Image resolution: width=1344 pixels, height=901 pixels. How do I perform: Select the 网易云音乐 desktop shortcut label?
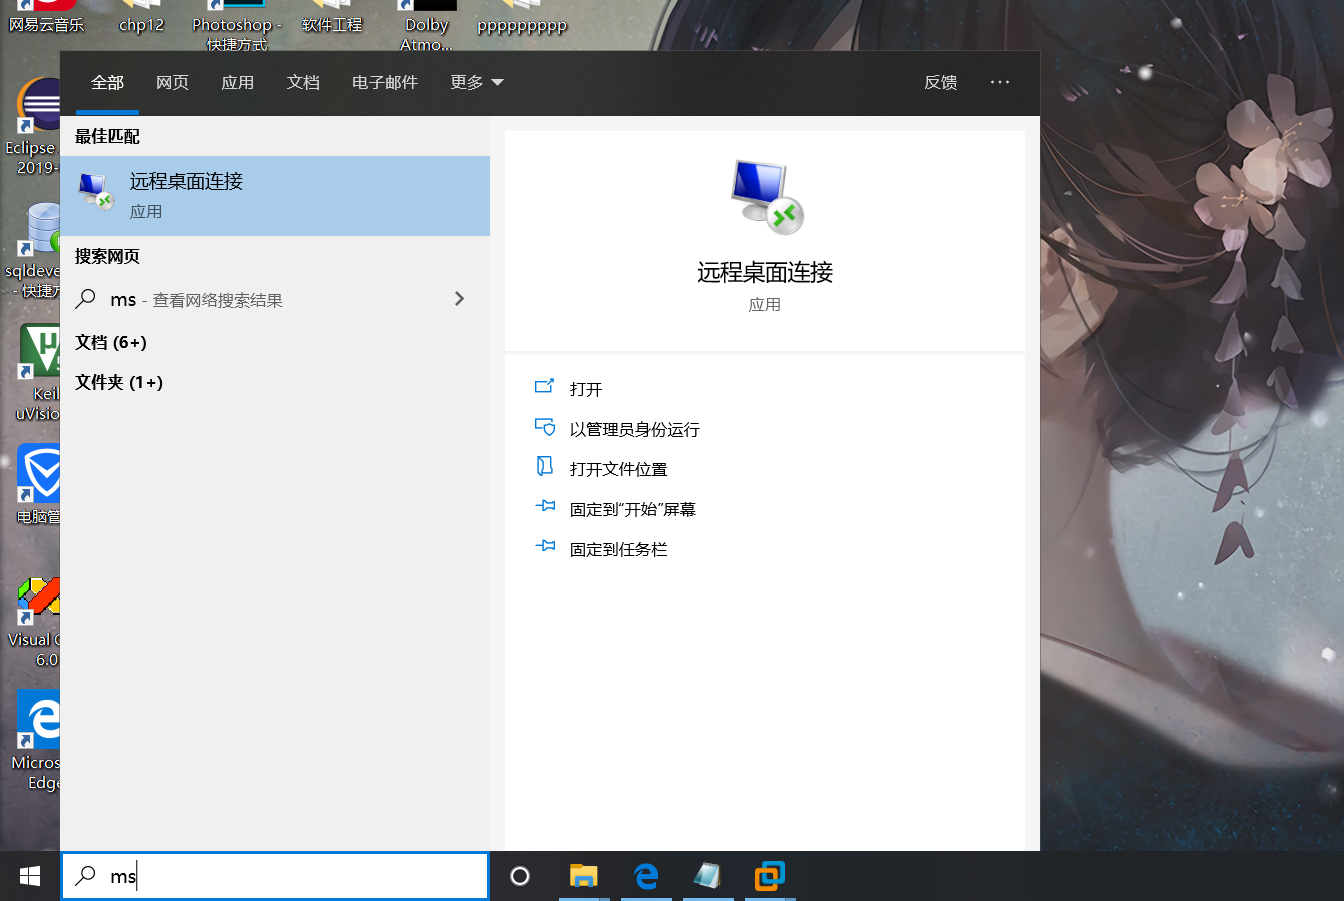pos(46,25)
